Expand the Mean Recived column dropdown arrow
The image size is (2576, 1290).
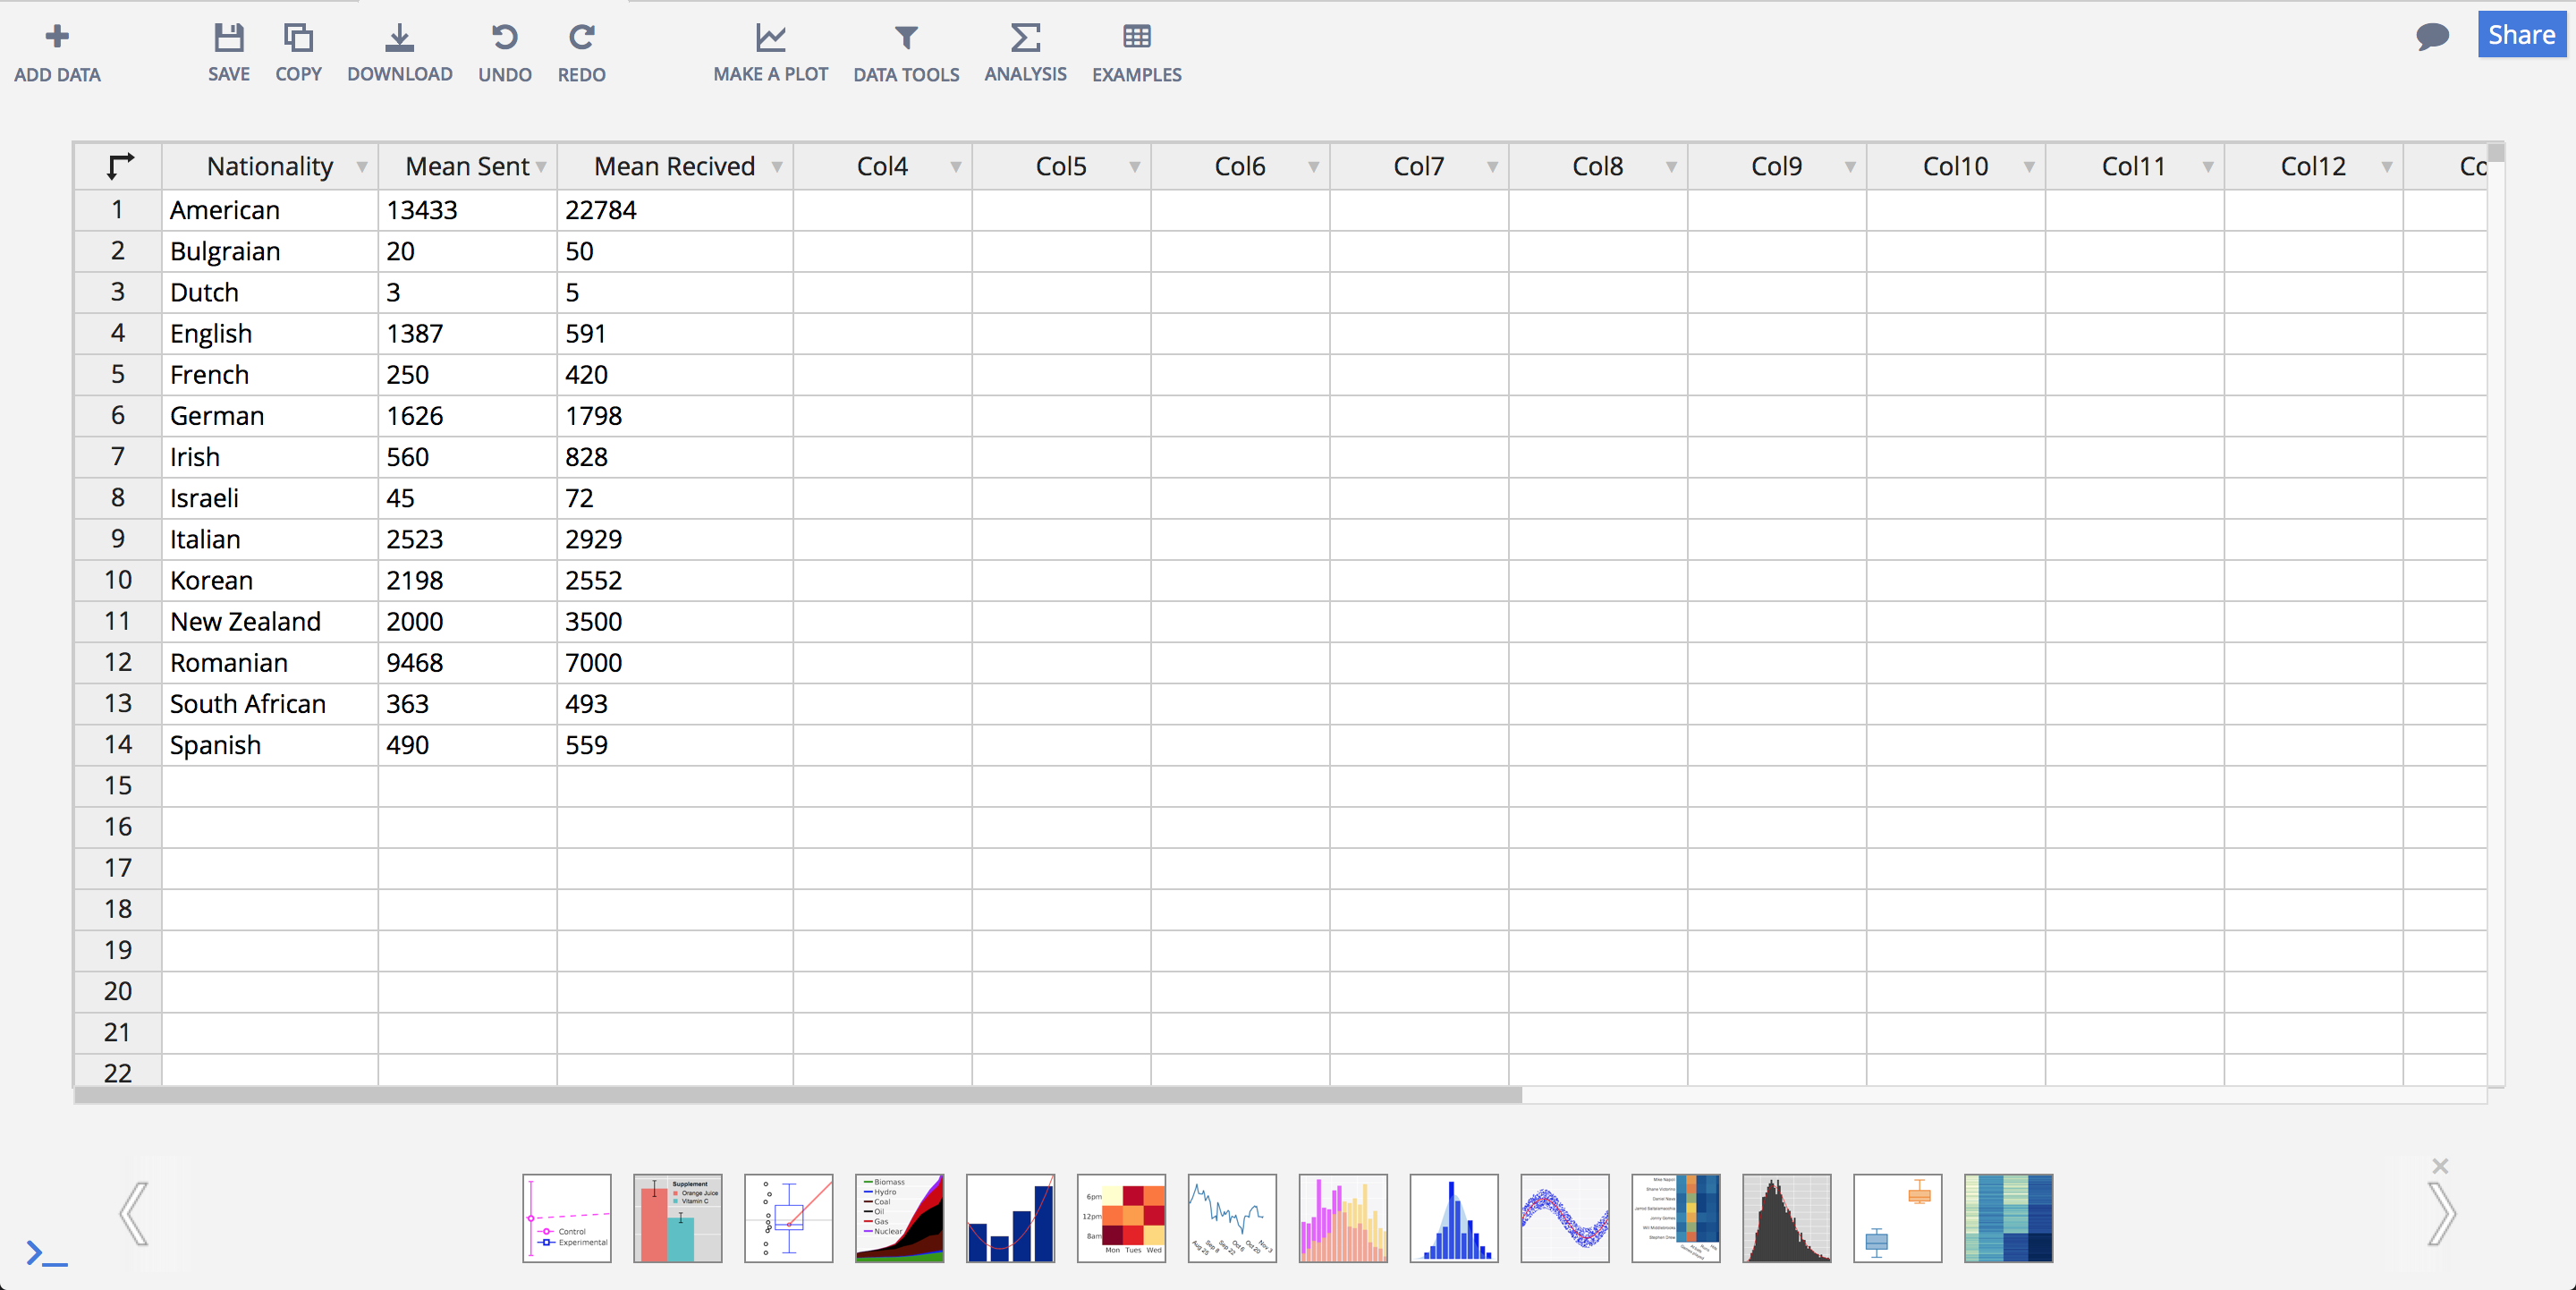pos(777,167)
